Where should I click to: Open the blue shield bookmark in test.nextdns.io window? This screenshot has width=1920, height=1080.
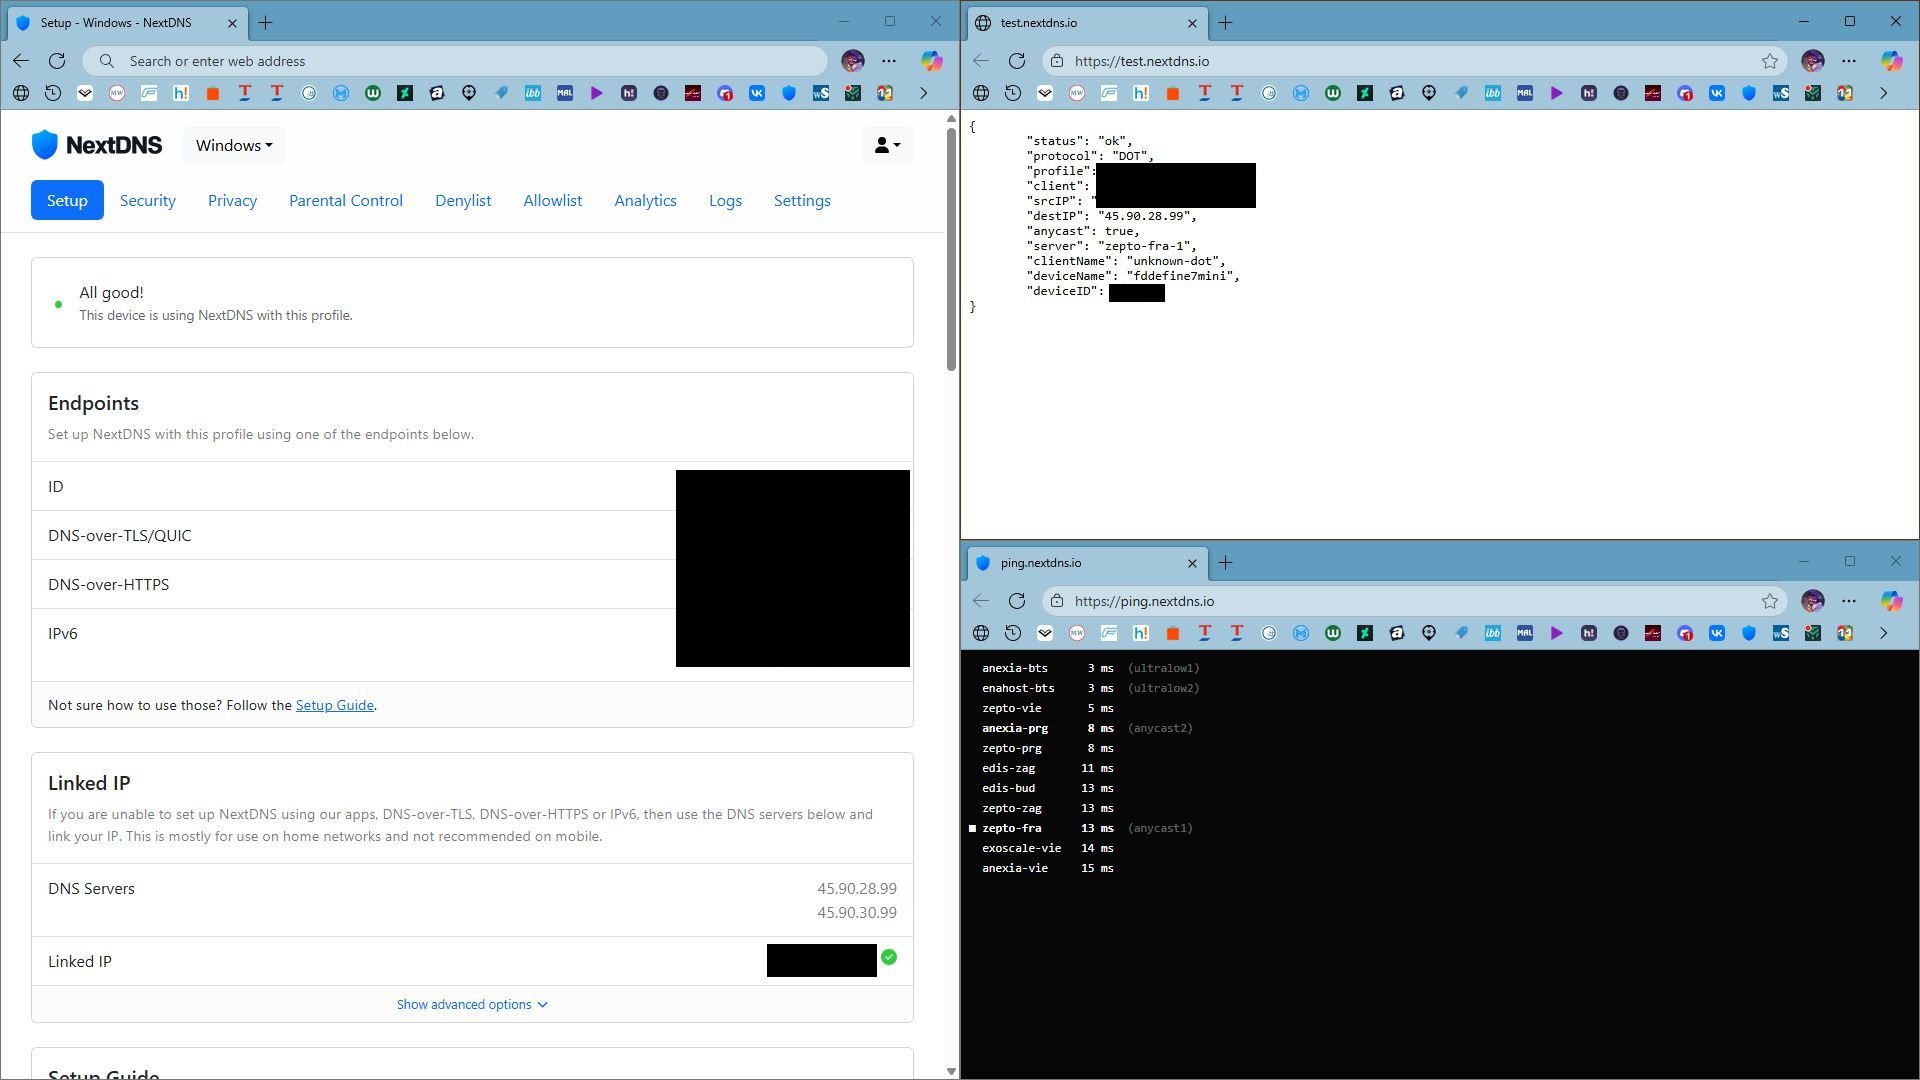(1749, 93)
